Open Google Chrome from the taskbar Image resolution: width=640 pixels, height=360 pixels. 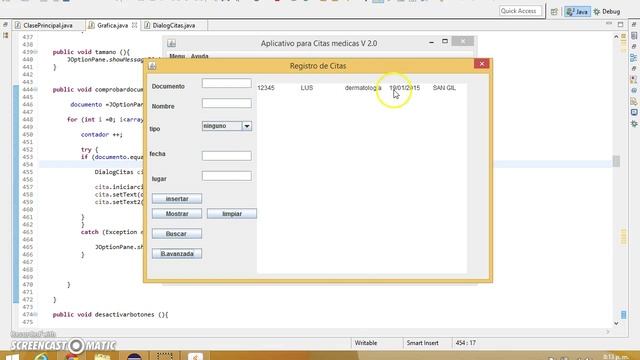[72, 357]
